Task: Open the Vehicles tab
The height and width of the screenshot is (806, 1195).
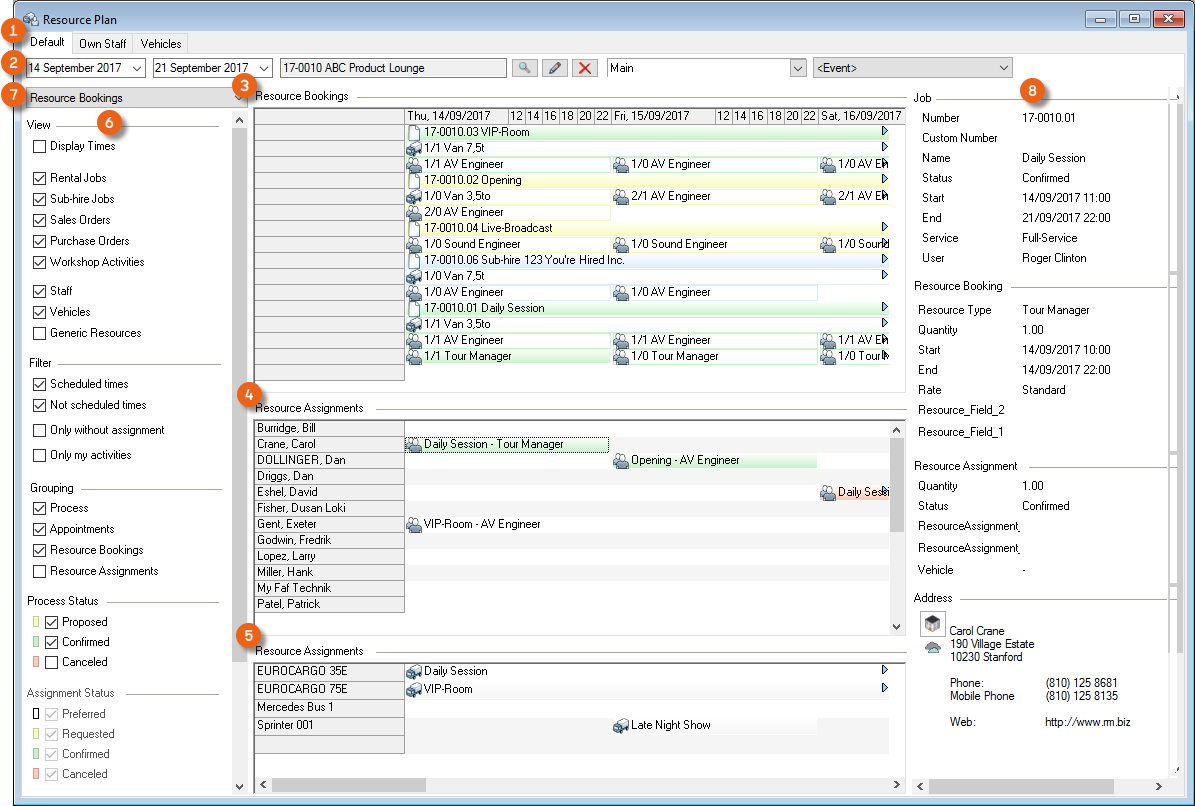Action: pos(160,44)
